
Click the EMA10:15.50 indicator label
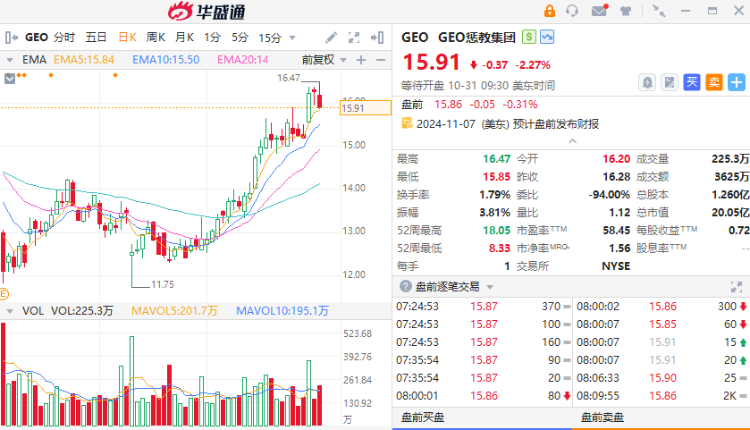point(166,60)
